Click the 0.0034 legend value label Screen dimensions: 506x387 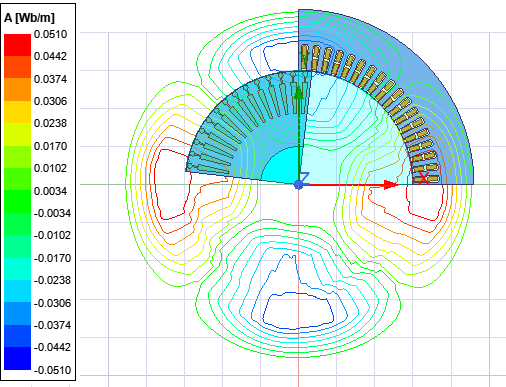[50, 191]
